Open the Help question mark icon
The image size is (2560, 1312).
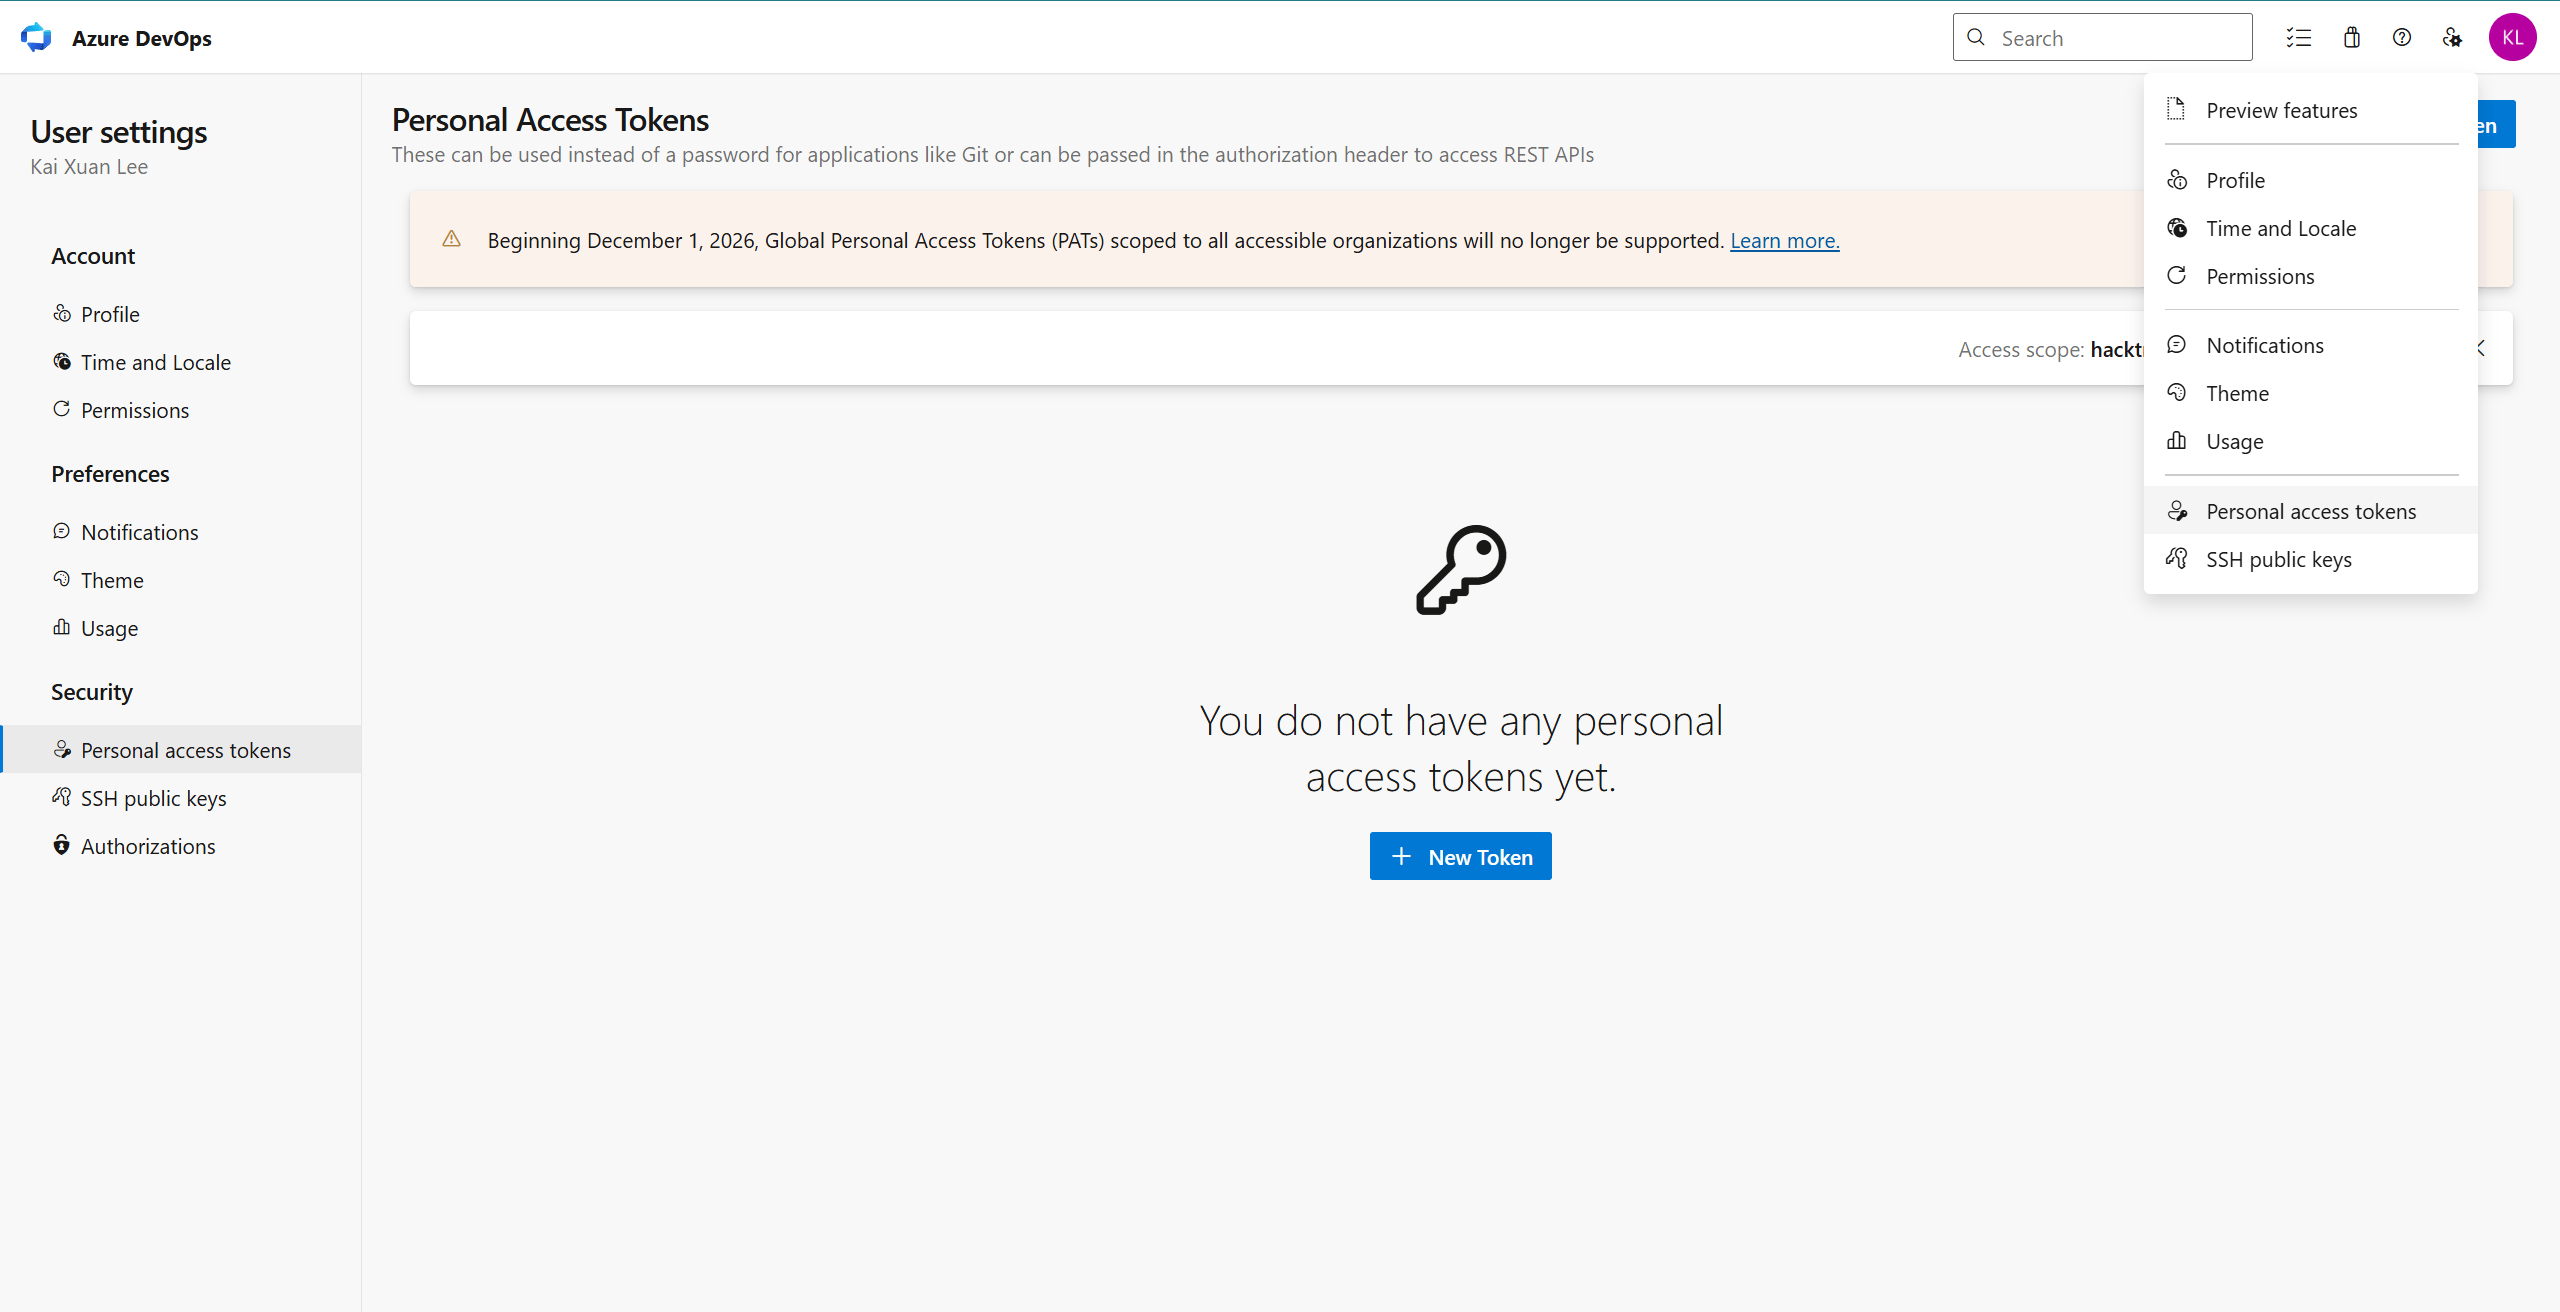coord(2402,38)
